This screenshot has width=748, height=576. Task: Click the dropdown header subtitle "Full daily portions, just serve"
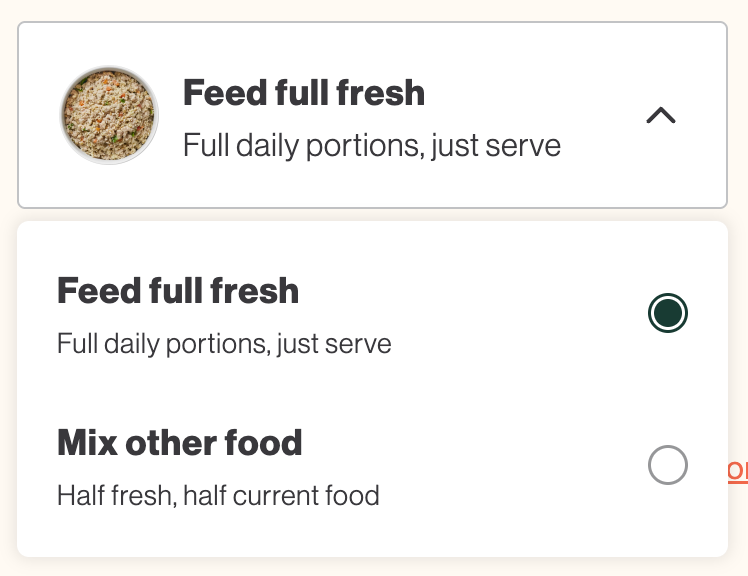[372, 146]
